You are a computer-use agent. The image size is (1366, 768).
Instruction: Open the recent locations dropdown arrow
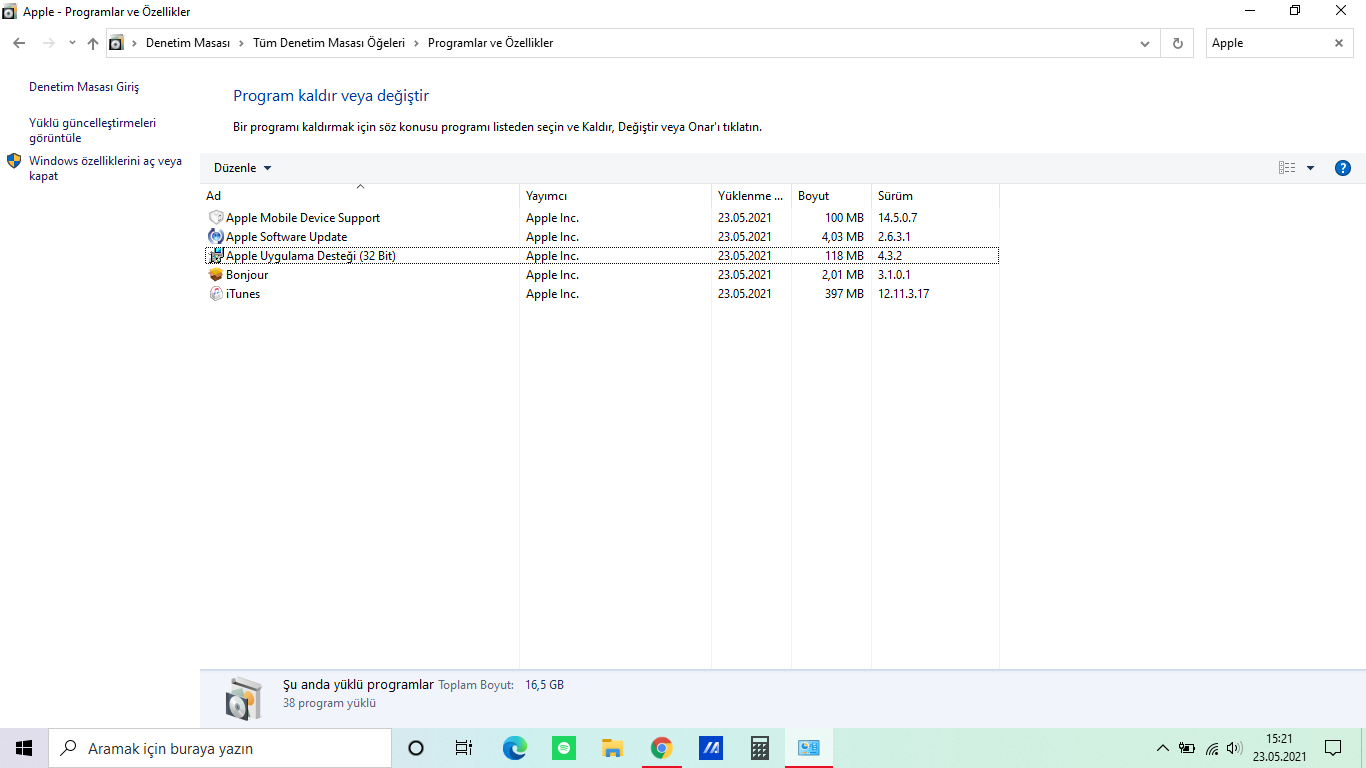point(72,43)
